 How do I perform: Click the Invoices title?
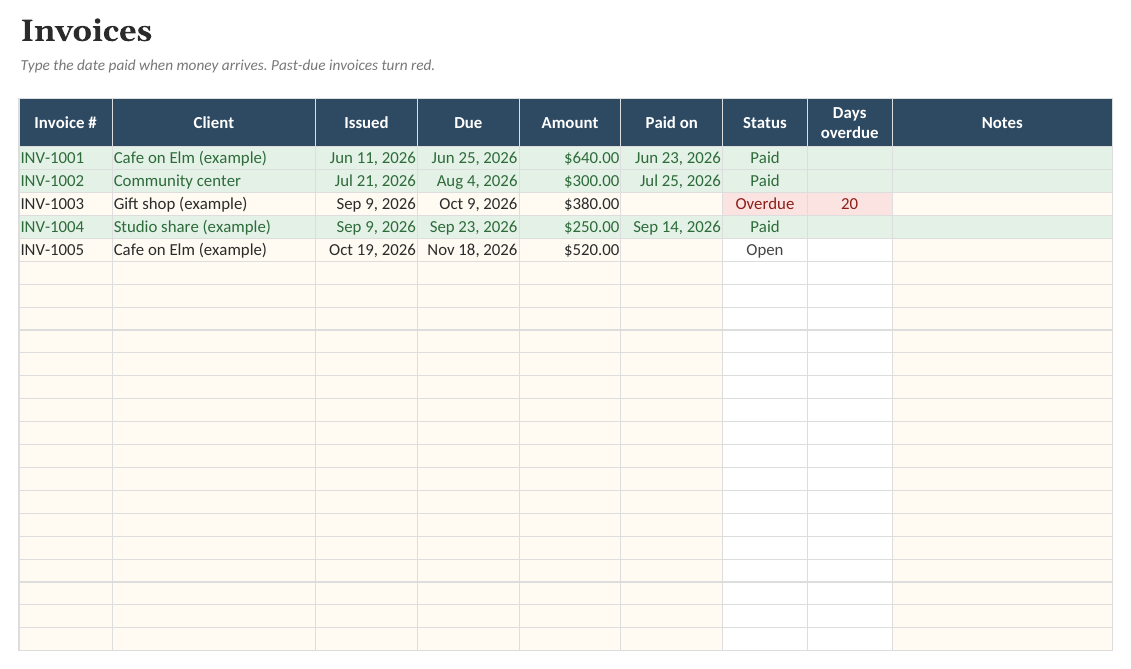87,30
